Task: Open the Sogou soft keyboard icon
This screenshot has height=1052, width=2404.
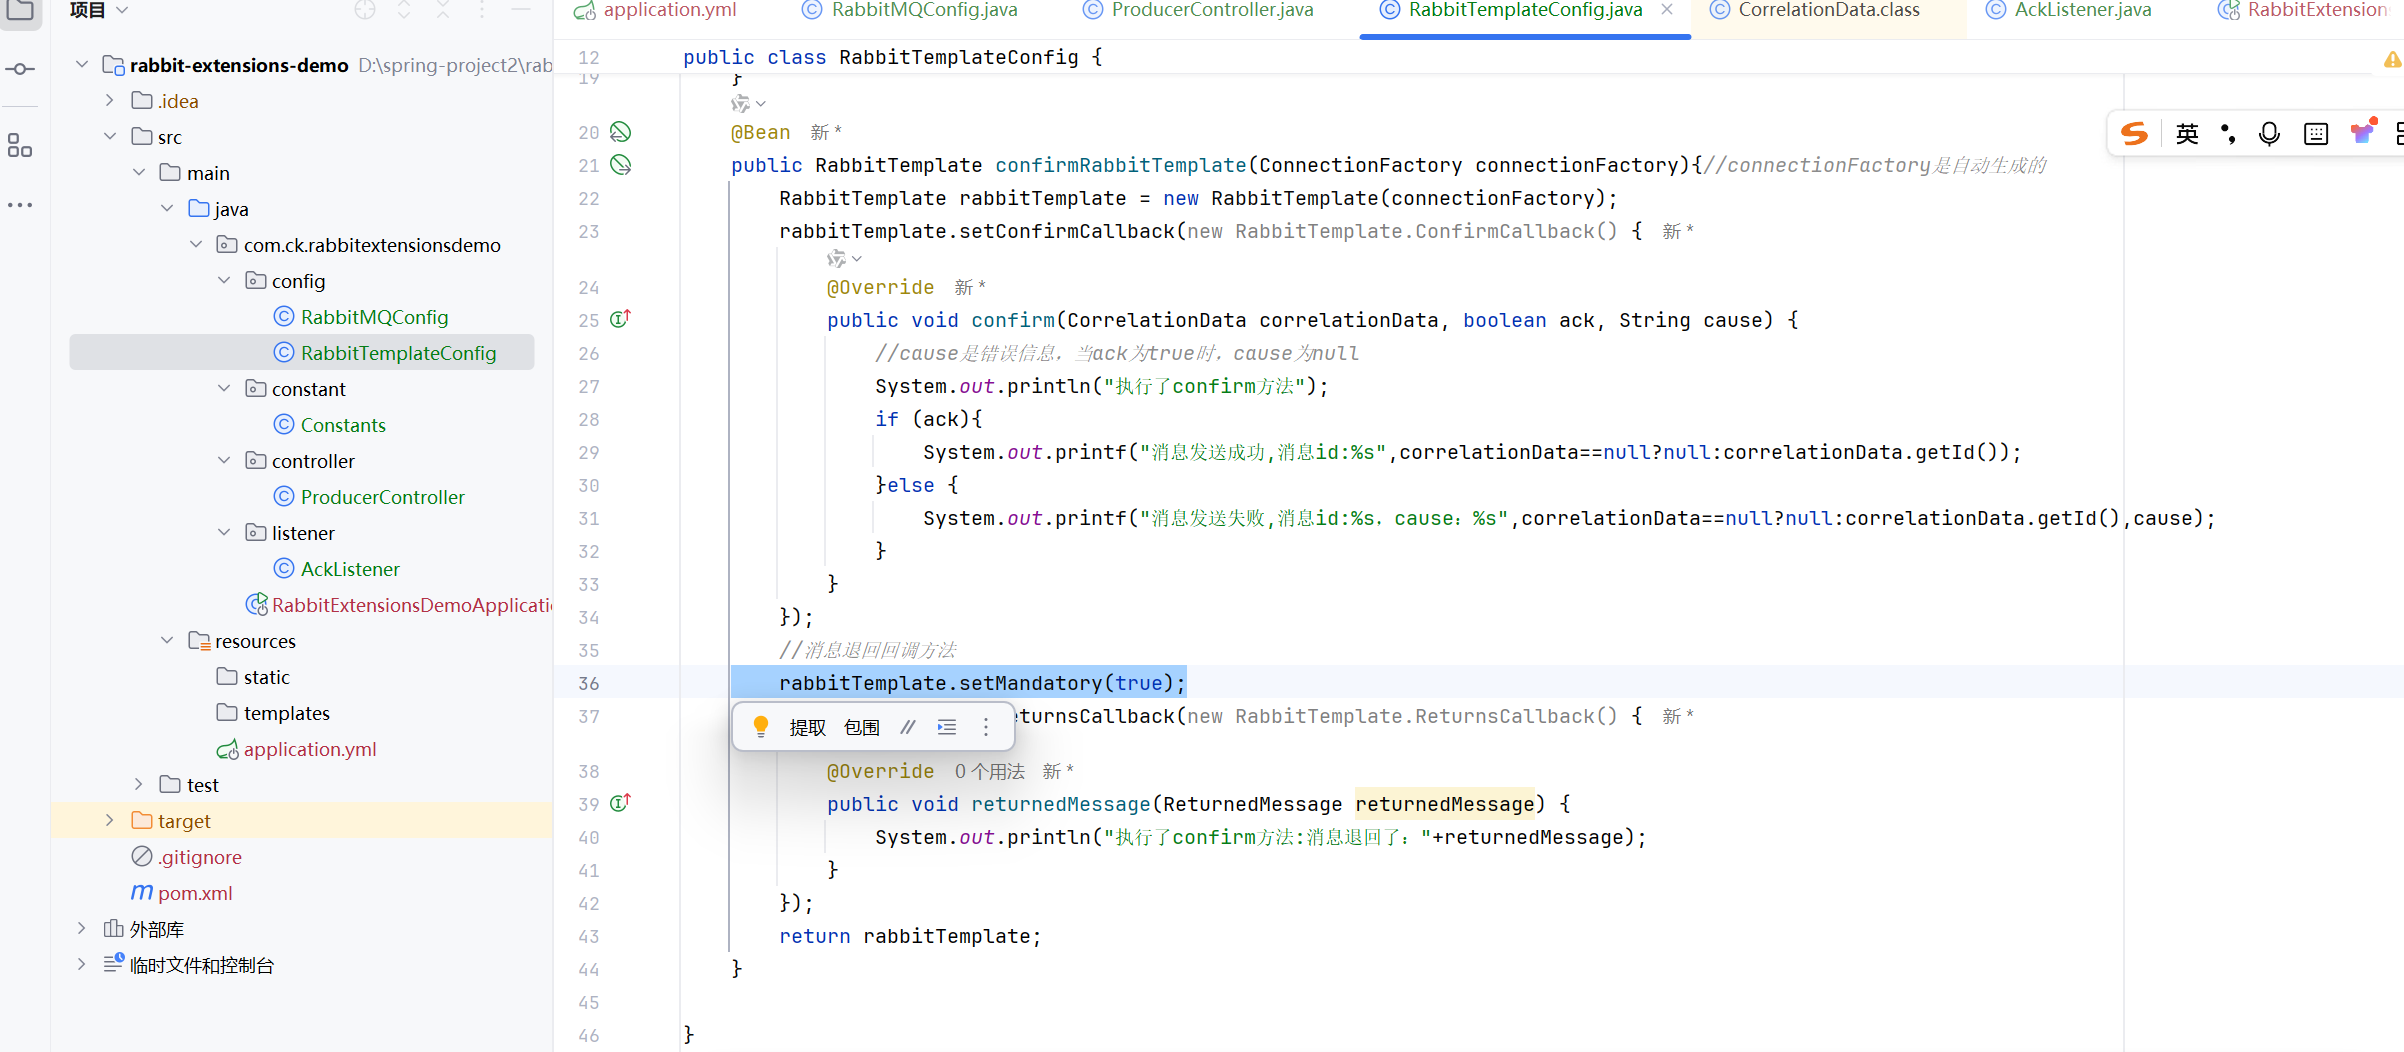Action: (2316, 134)
